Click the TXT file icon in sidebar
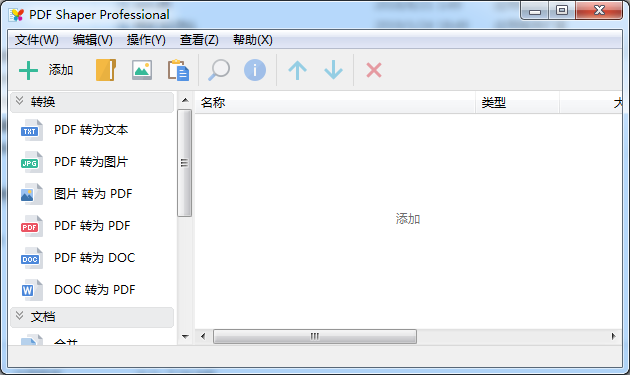630x375 pixels. pos(32,130)
